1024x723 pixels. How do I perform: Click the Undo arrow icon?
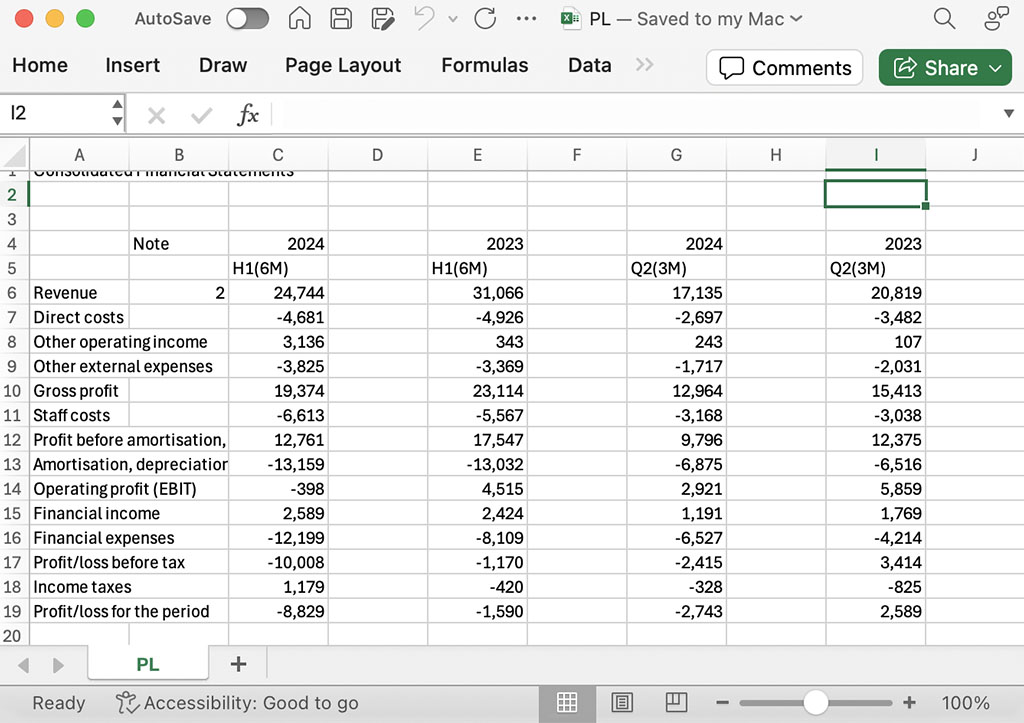click(425, 19)
